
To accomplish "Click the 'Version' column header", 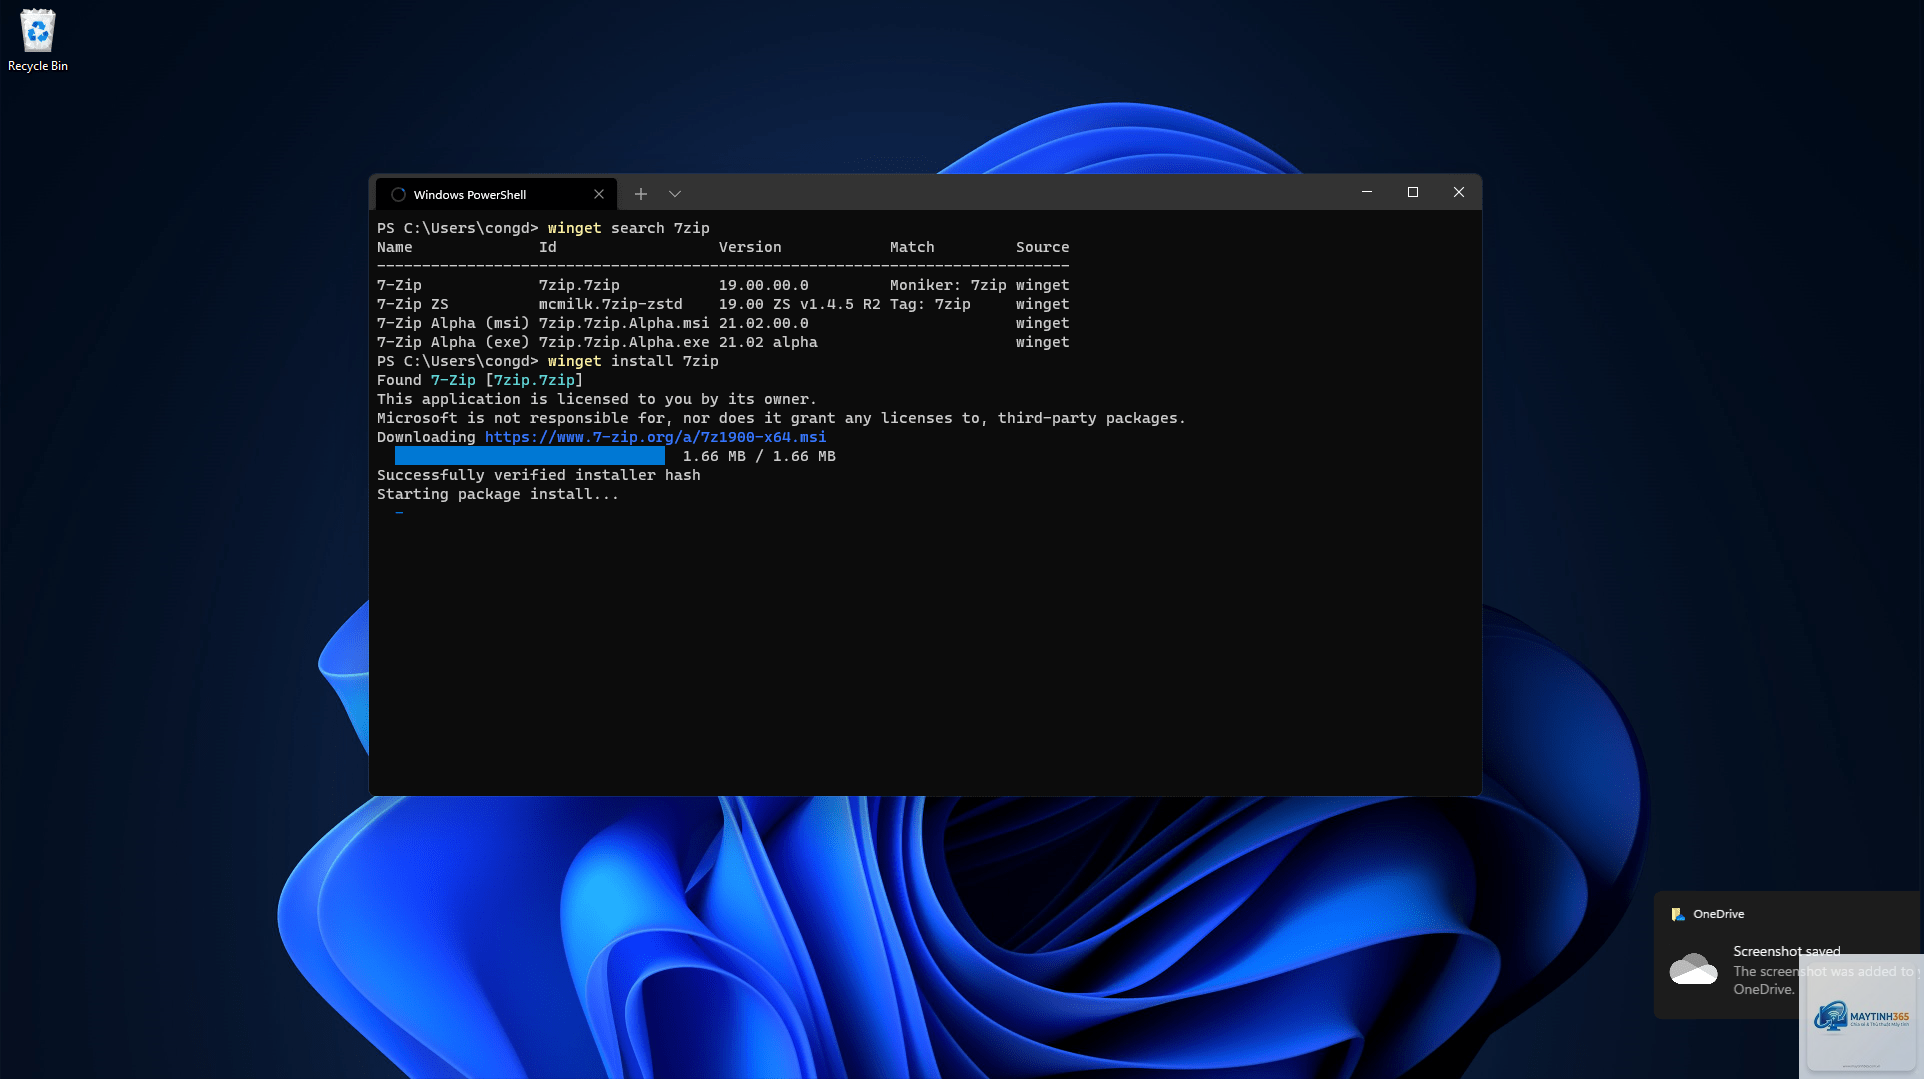I will click(750, 247).
